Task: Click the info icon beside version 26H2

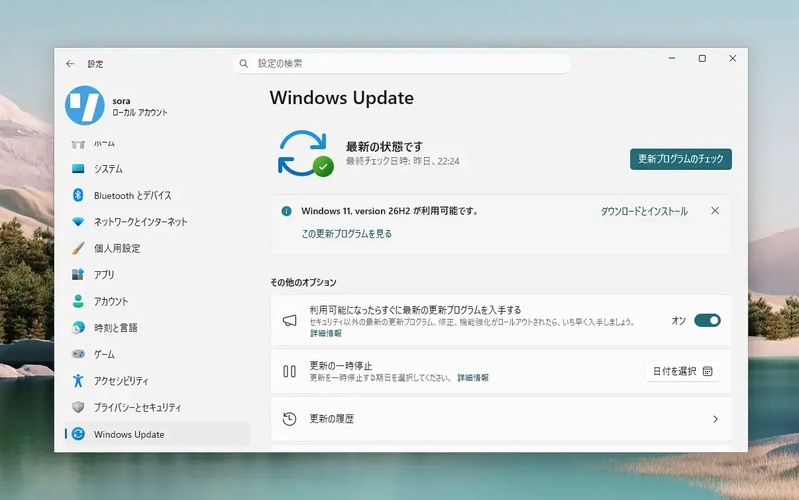Action: coord(286,211)
